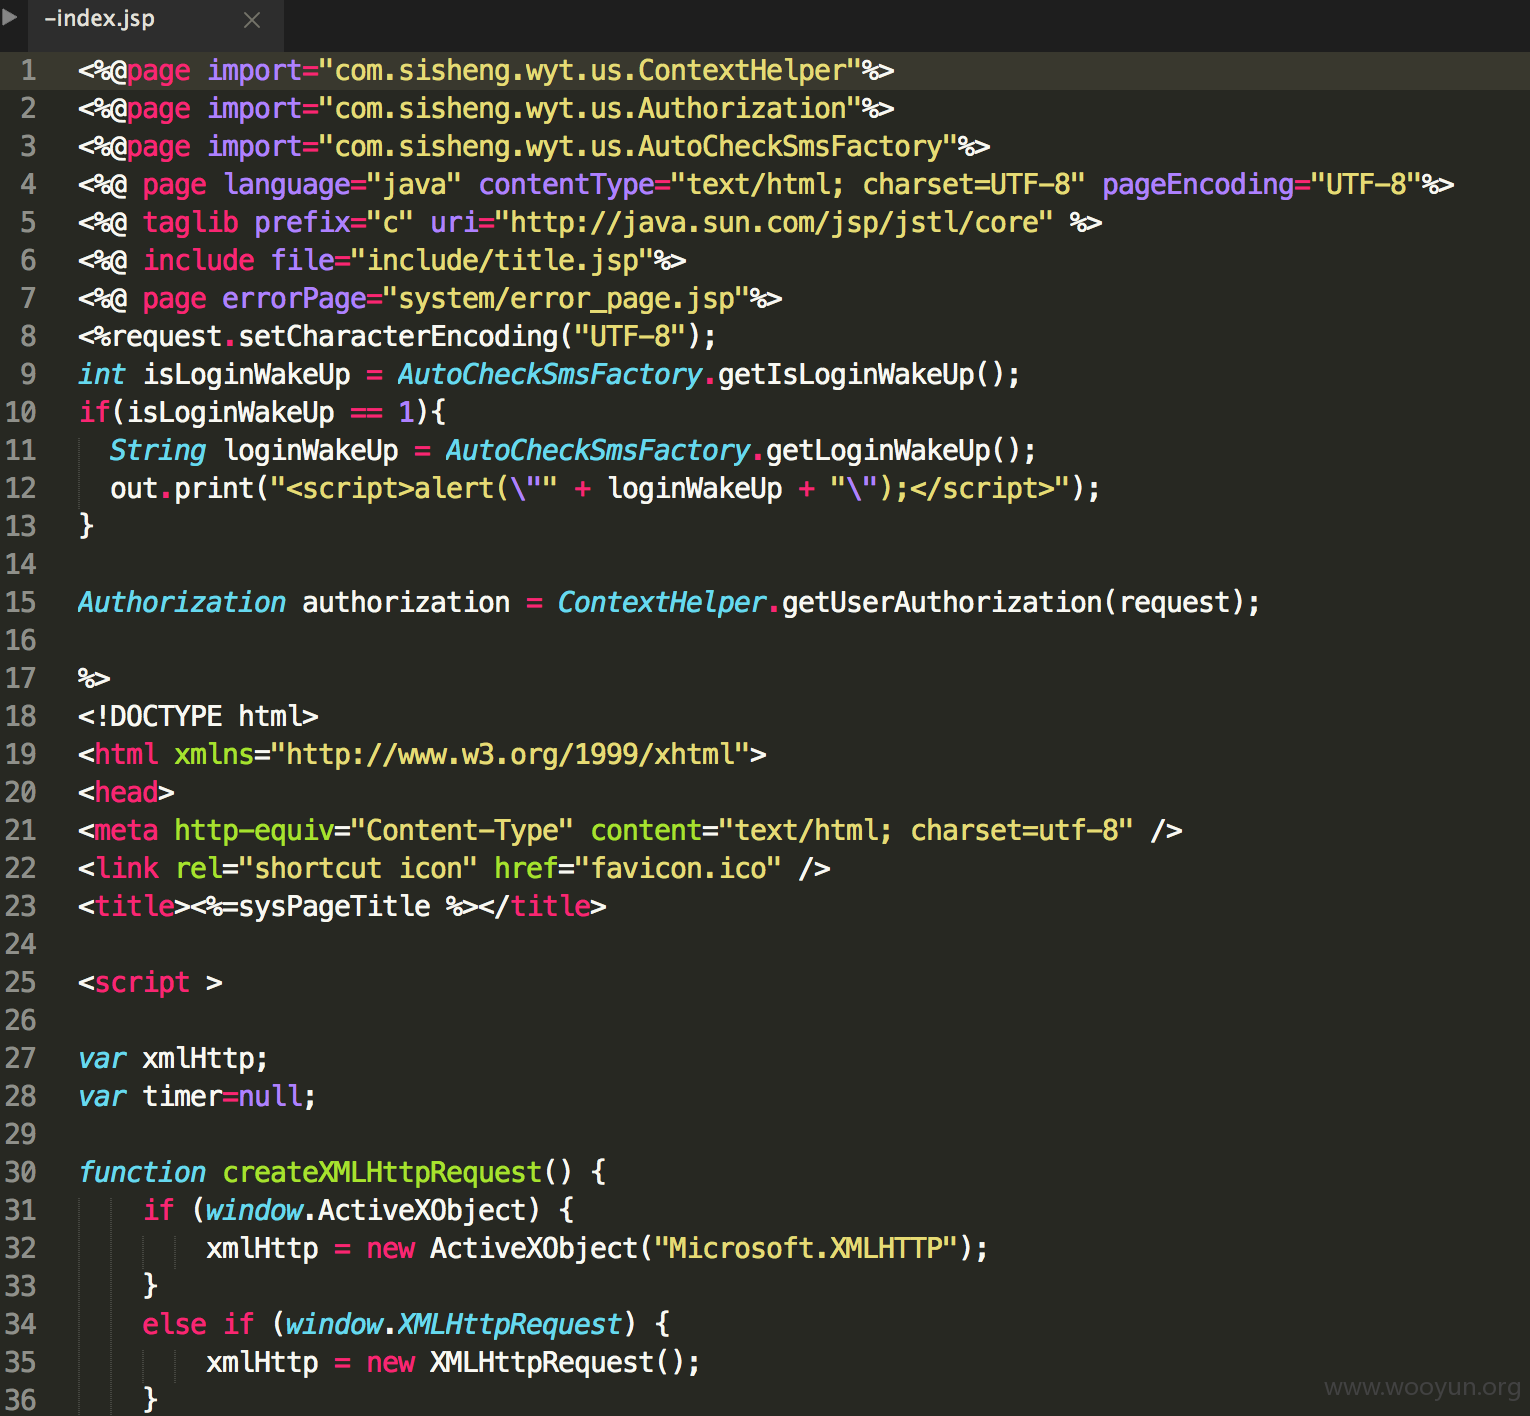The image size is (1530, 1416).
Task: Click the tab scroll left arrow
Action: 10,18
